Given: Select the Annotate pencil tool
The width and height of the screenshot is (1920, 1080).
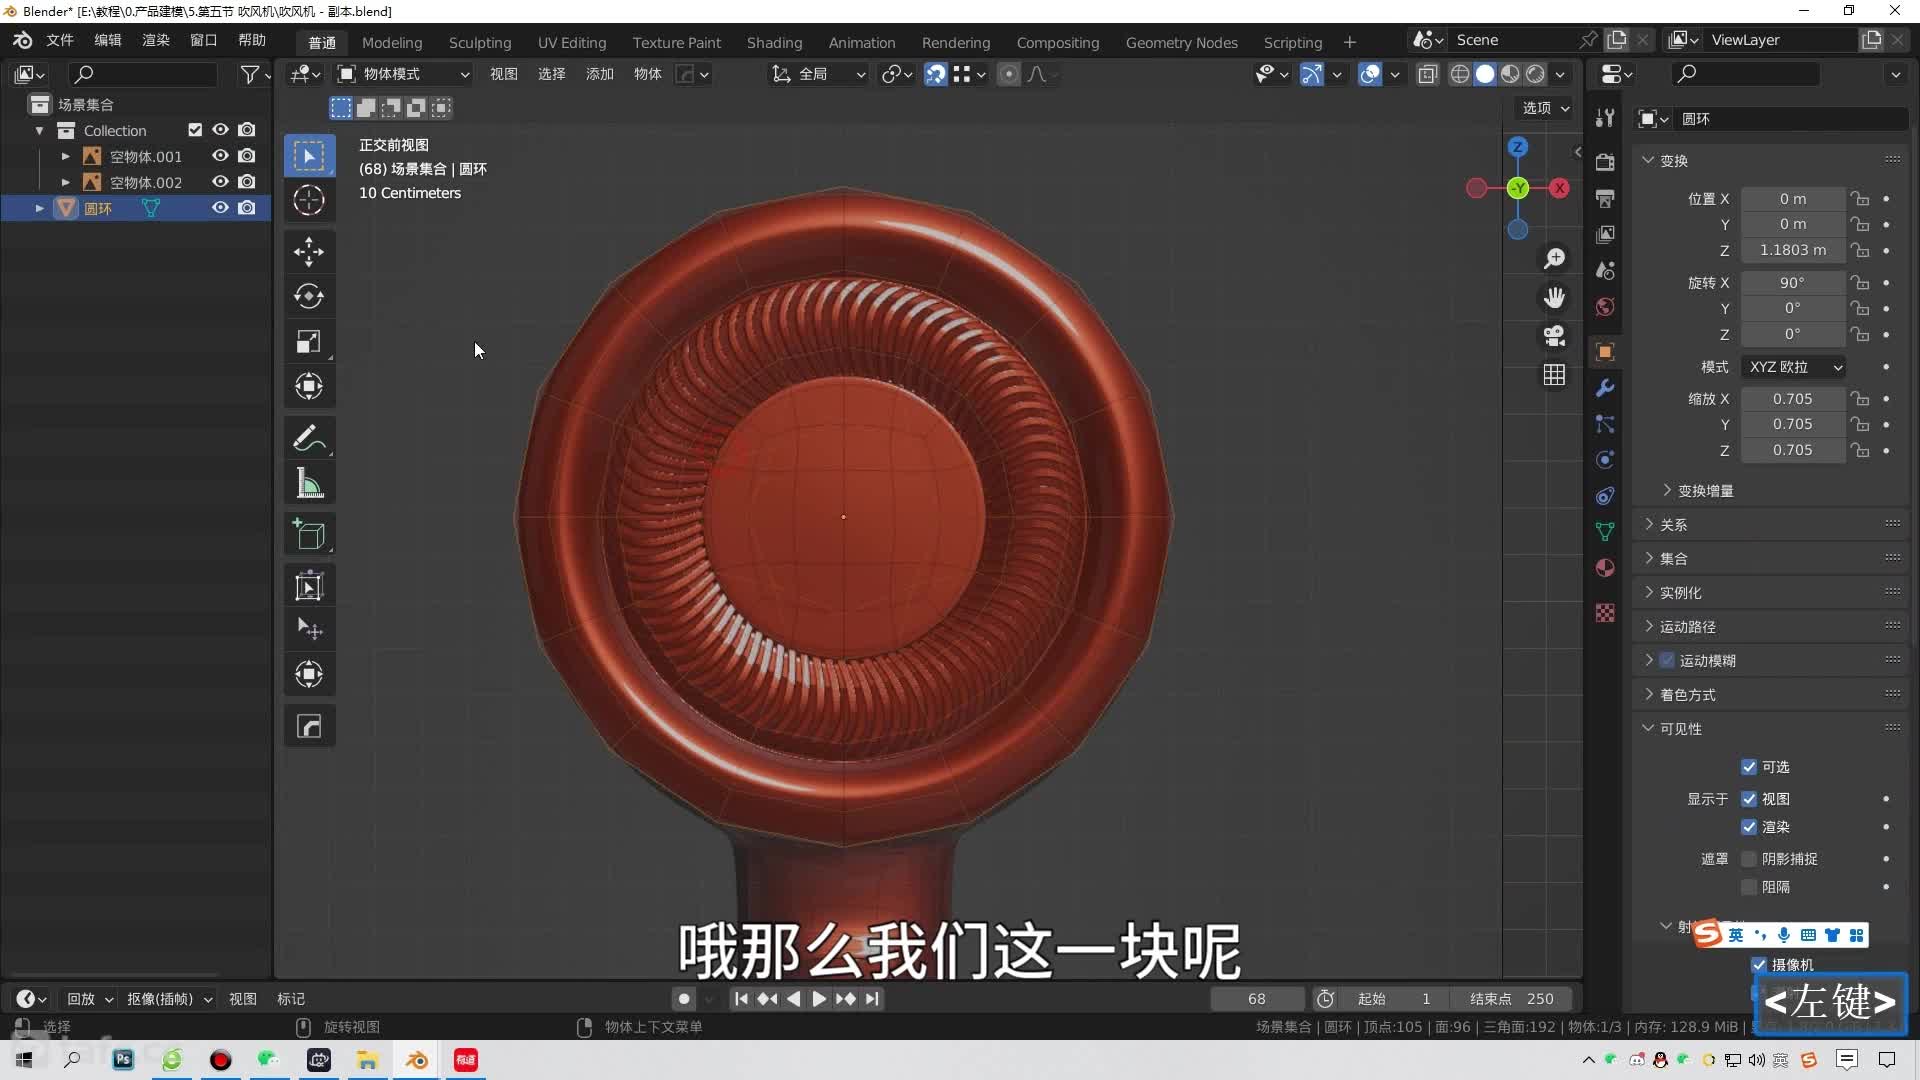Looking at the screenshot, I should coord(309,438).
